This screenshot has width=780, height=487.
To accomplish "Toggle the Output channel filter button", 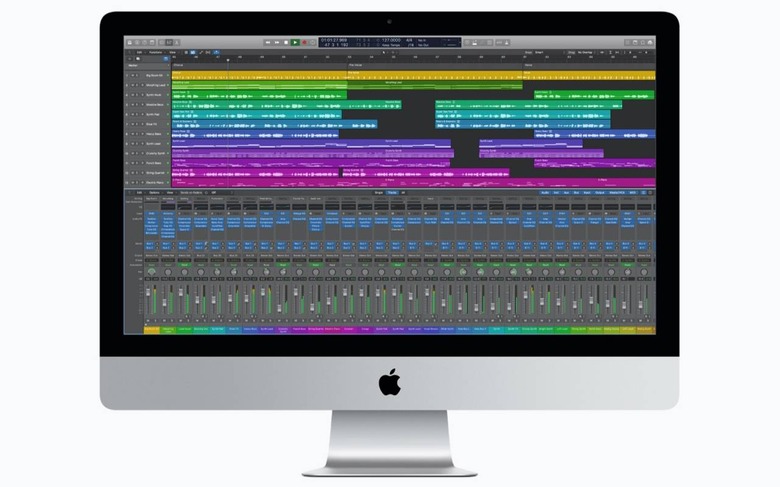I will (x=600, y=193).
